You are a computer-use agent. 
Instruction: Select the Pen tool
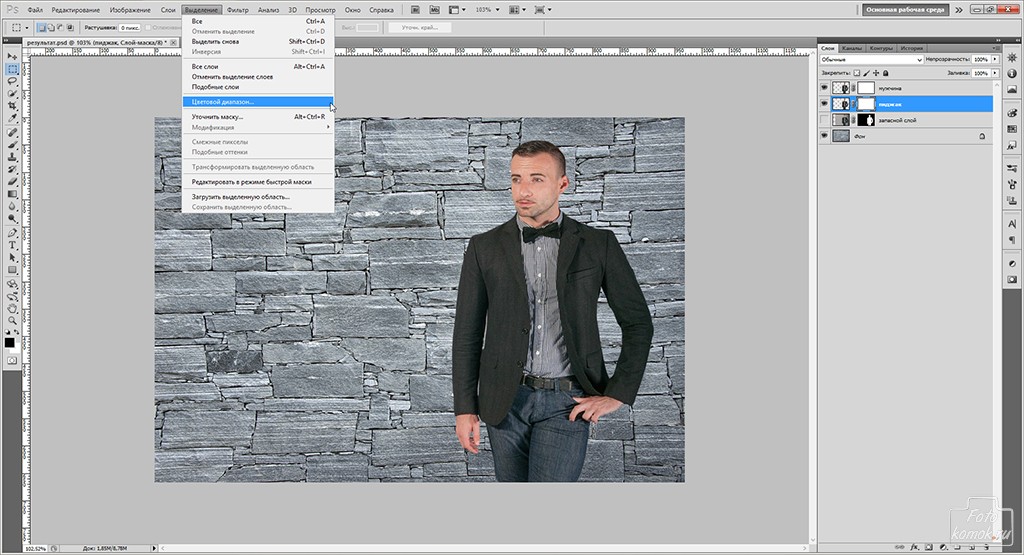tap(12, 233)
